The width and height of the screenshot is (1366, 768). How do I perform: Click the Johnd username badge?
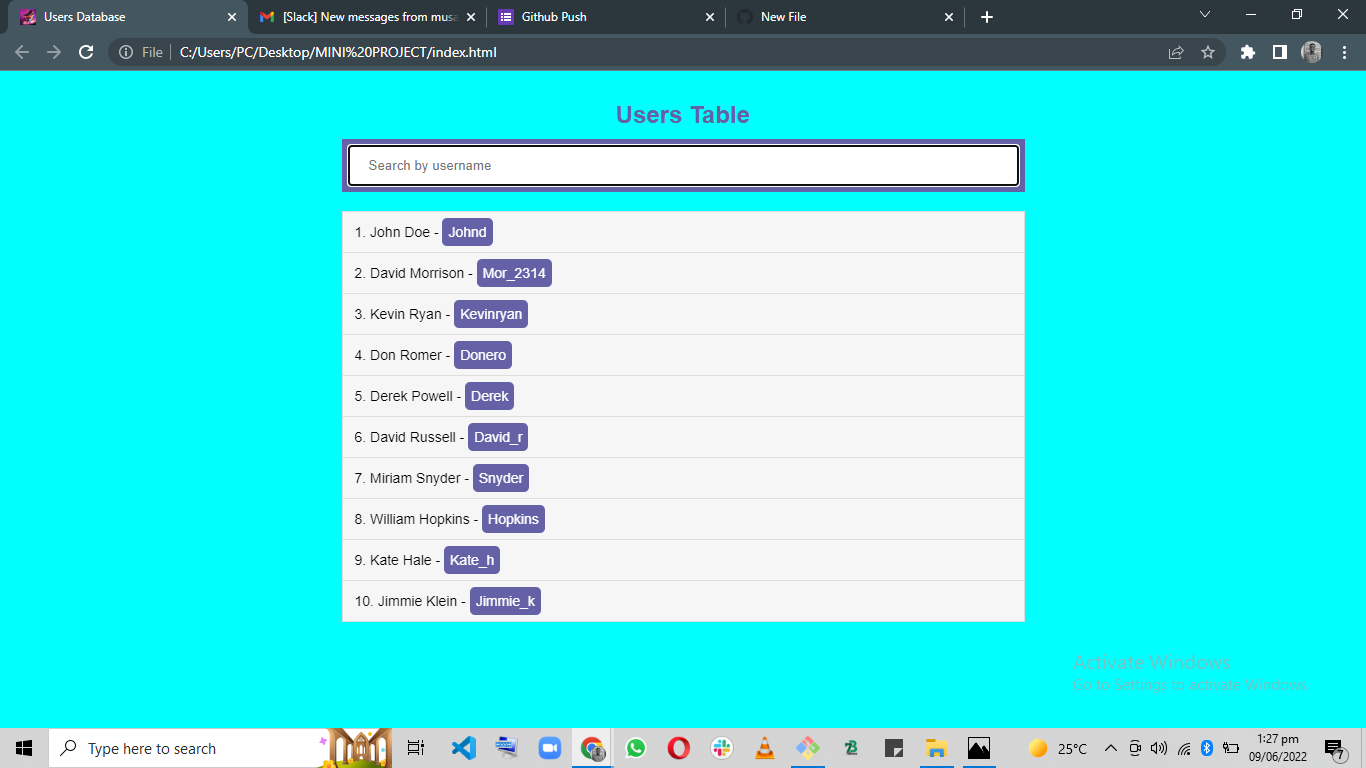466,231
